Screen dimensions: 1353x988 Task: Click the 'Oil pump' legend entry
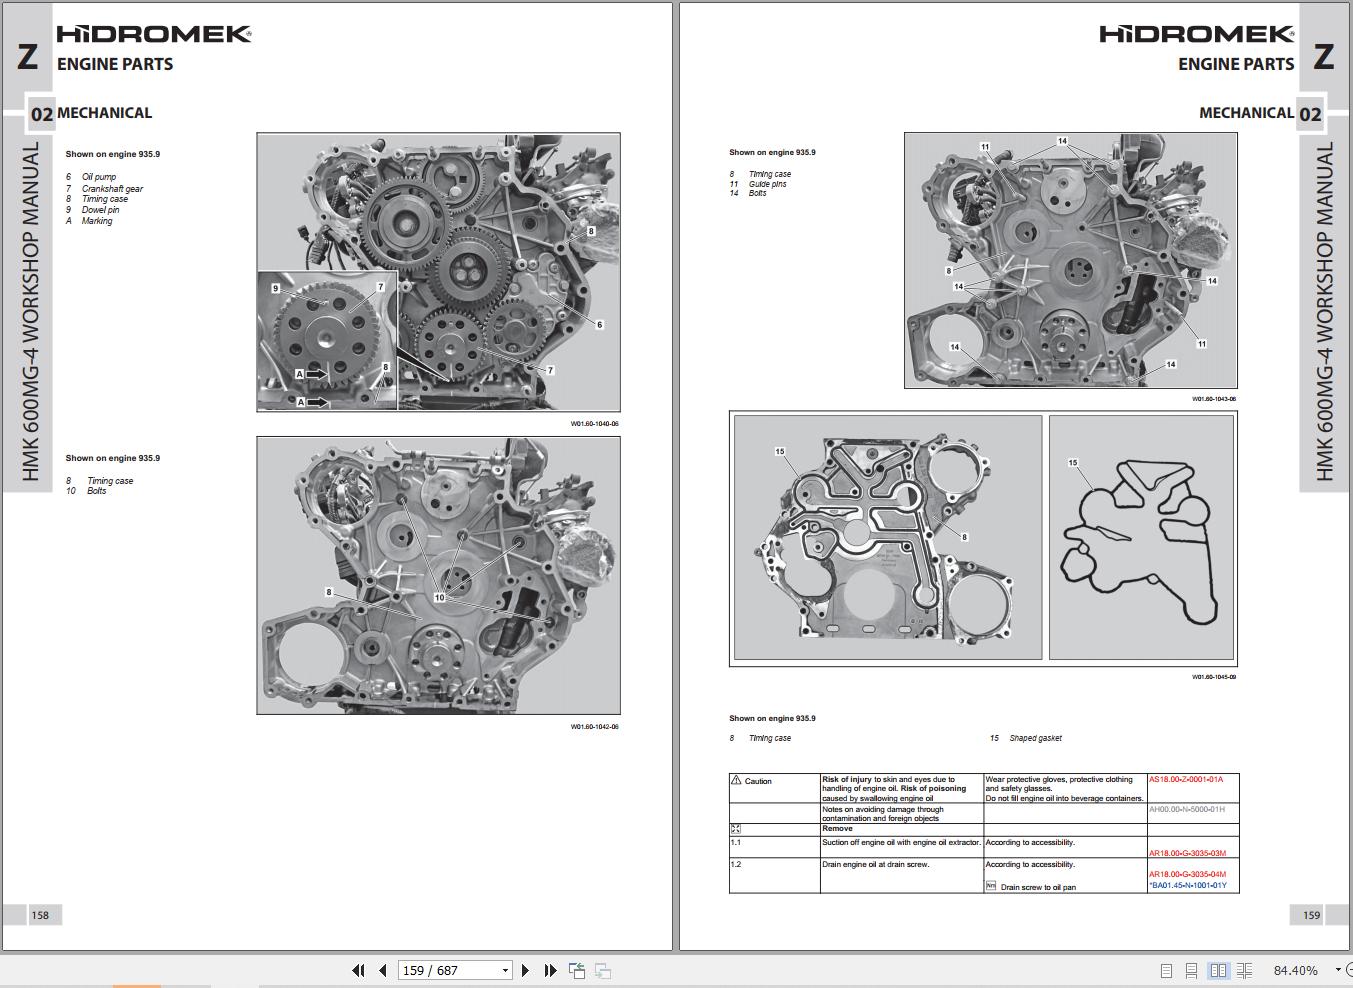point(99,177)
